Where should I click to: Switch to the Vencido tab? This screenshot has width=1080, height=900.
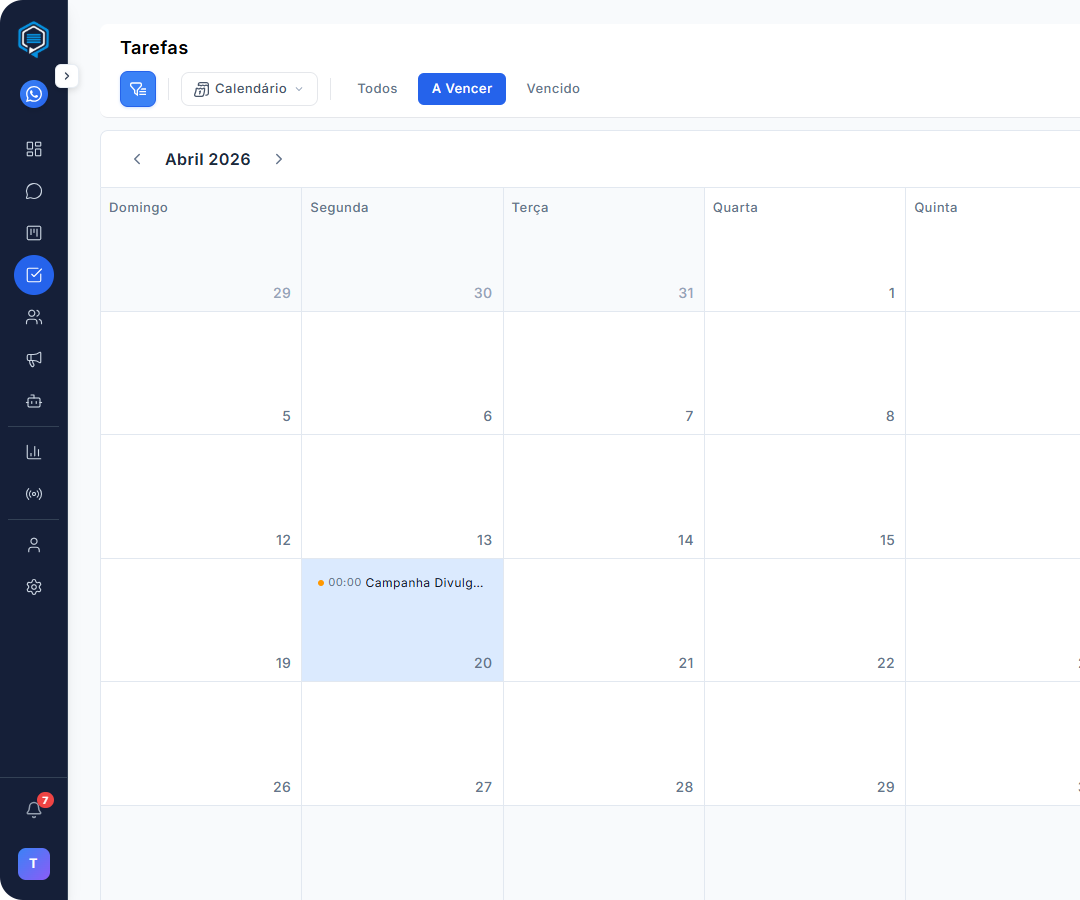pos(553,89)
